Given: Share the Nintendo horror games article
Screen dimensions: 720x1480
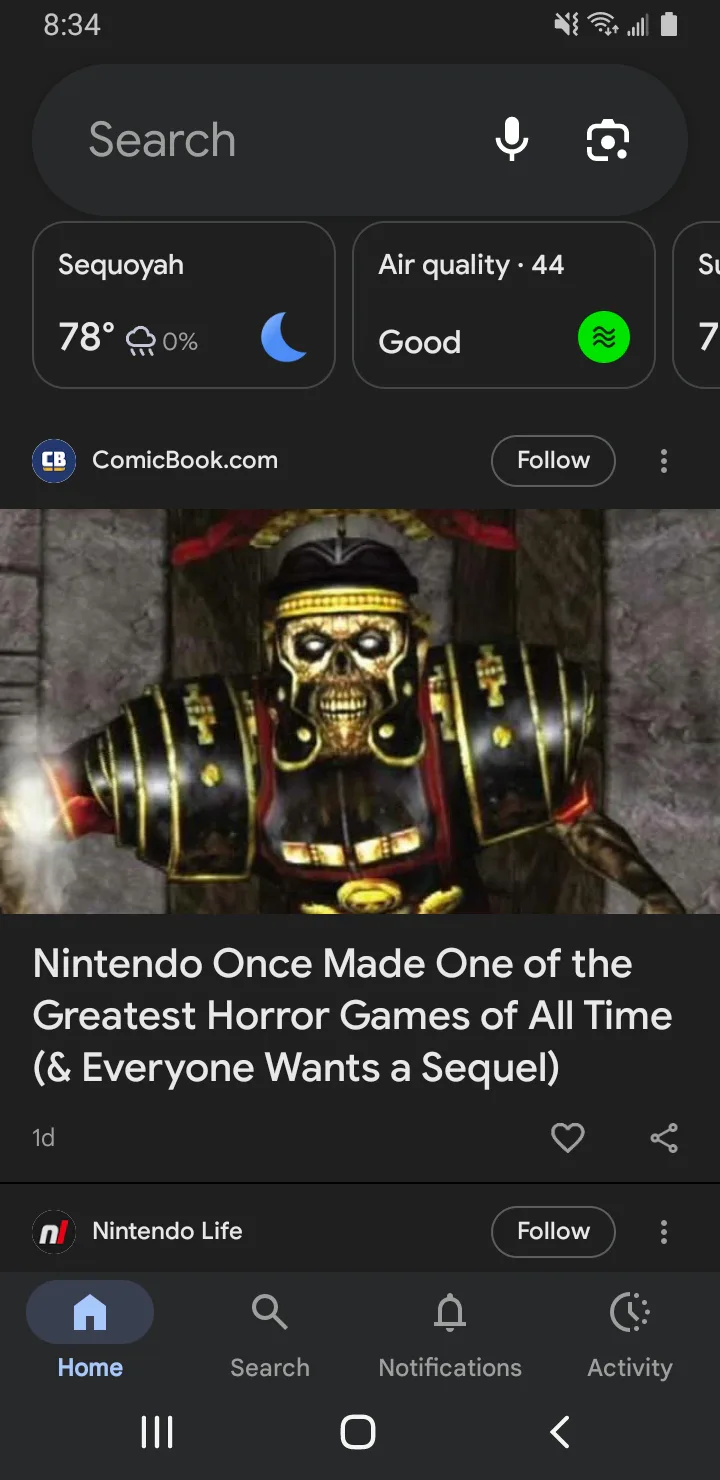Looking at the screenshot, I should (x=663, y=1137).
